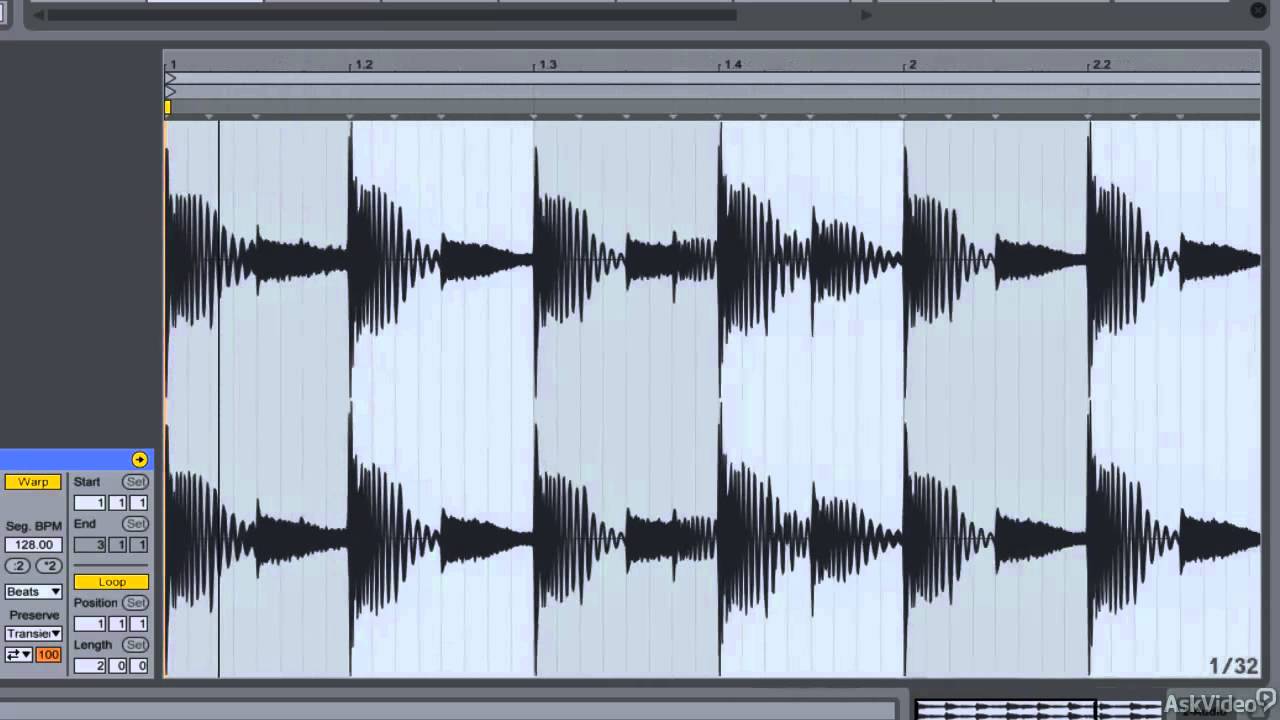This screenshot has width=1280, height=720.
Task: Click the orange transient envelope 100 field
Action: (x=48, y=655)
